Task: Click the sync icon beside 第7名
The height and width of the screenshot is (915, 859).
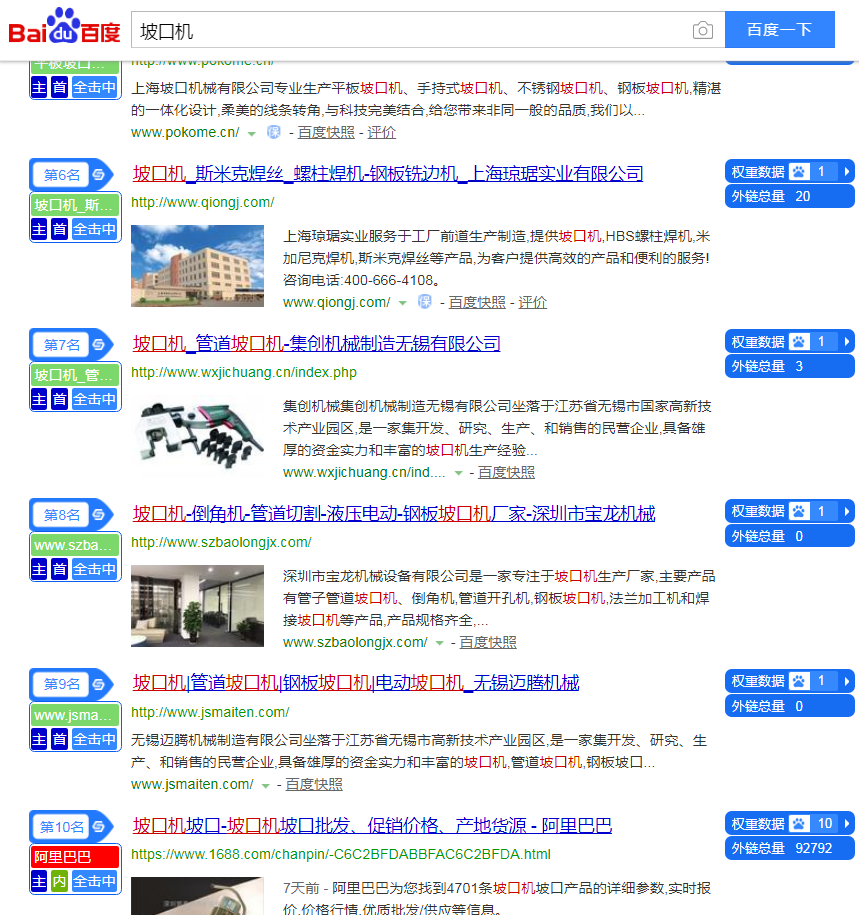Action: click(99, 344)
